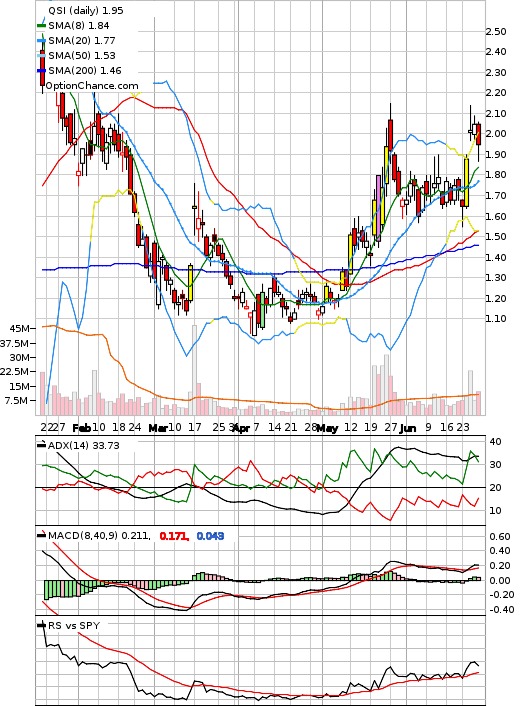The width and height of the screenshot is (526, 706).
Task: Click the 37.5M volume axis label
Action: point(16,344)
